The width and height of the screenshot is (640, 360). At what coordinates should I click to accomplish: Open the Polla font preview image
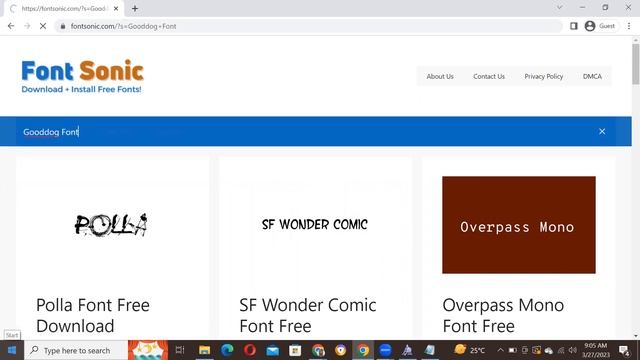point(111,224)
